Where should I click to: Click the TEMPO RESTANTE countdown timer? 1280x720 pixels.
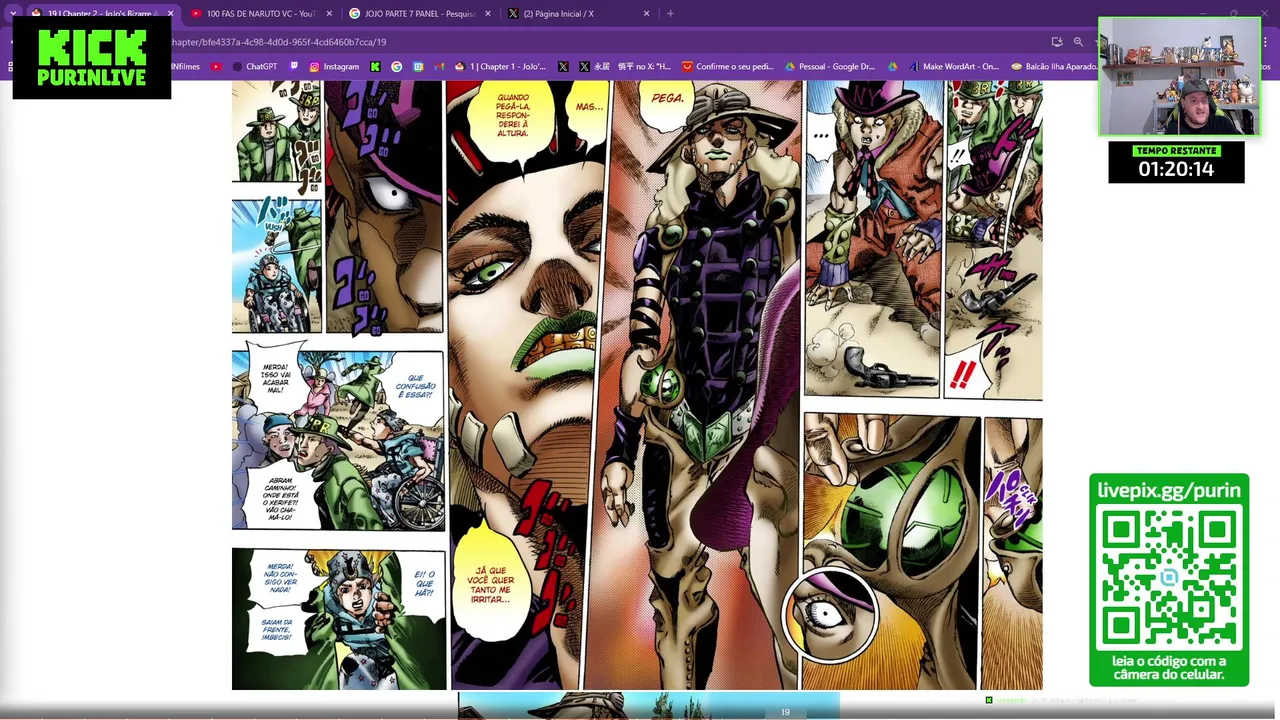[1176, 162]
